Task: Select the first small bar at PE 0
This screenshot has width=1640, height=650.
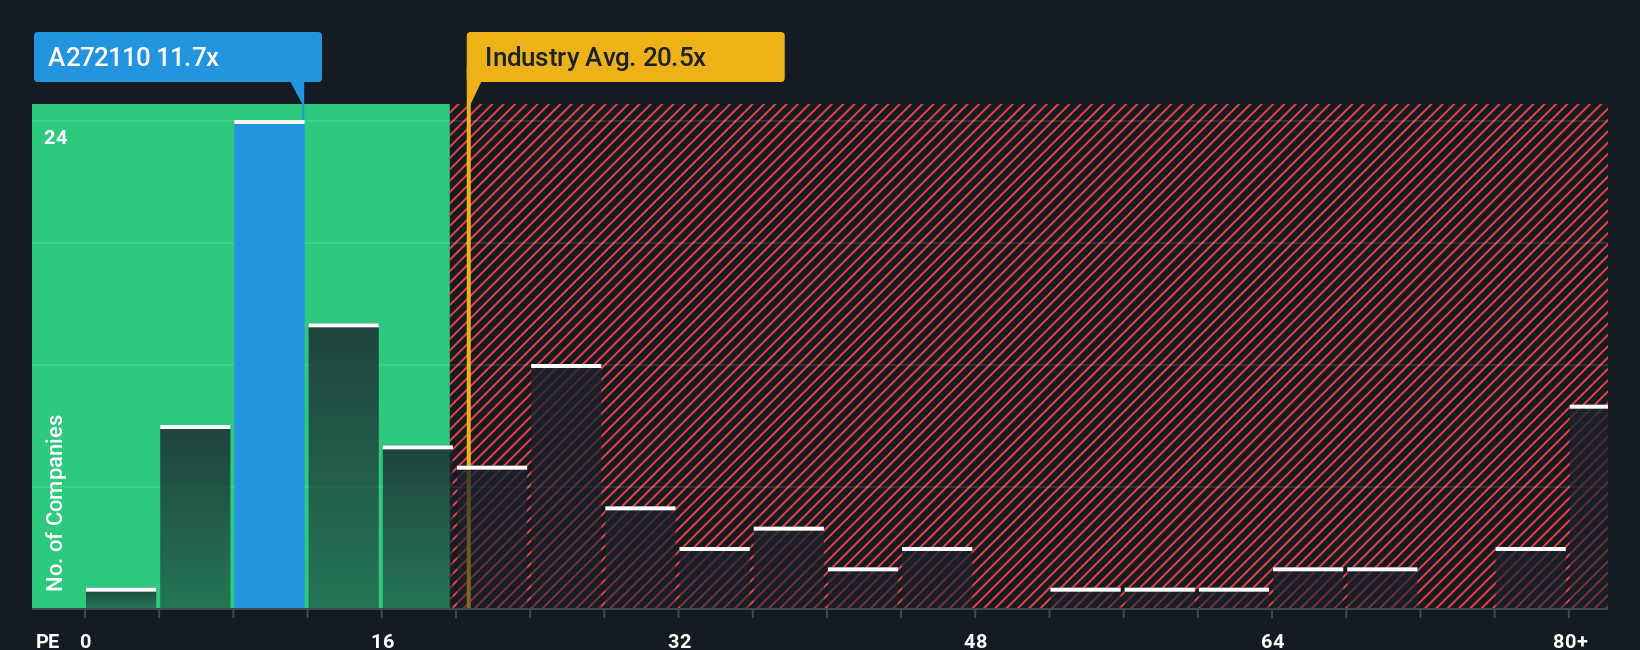Action: click(x=121, y=598)
